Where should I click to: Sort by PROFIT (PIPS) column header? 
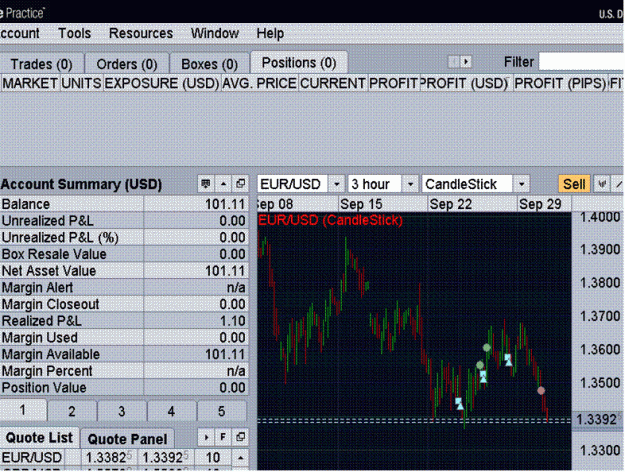tap(560, 83)
